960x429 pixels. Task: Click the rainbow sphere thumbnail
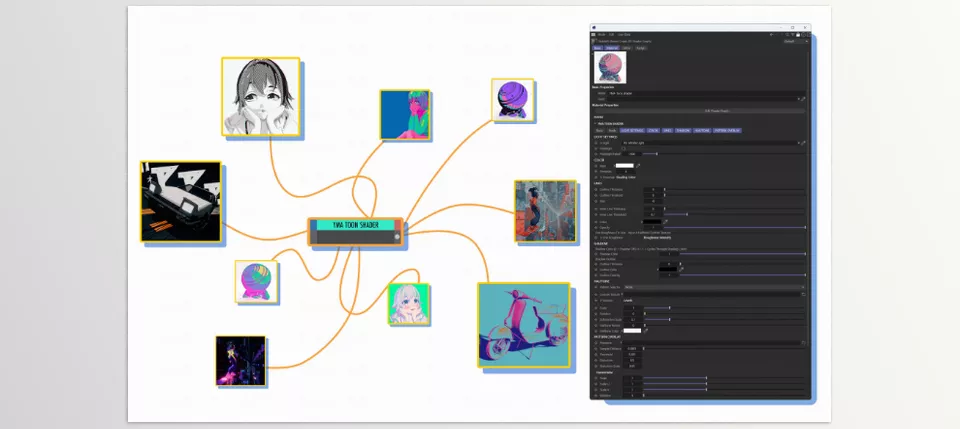(x=257, y=282)
